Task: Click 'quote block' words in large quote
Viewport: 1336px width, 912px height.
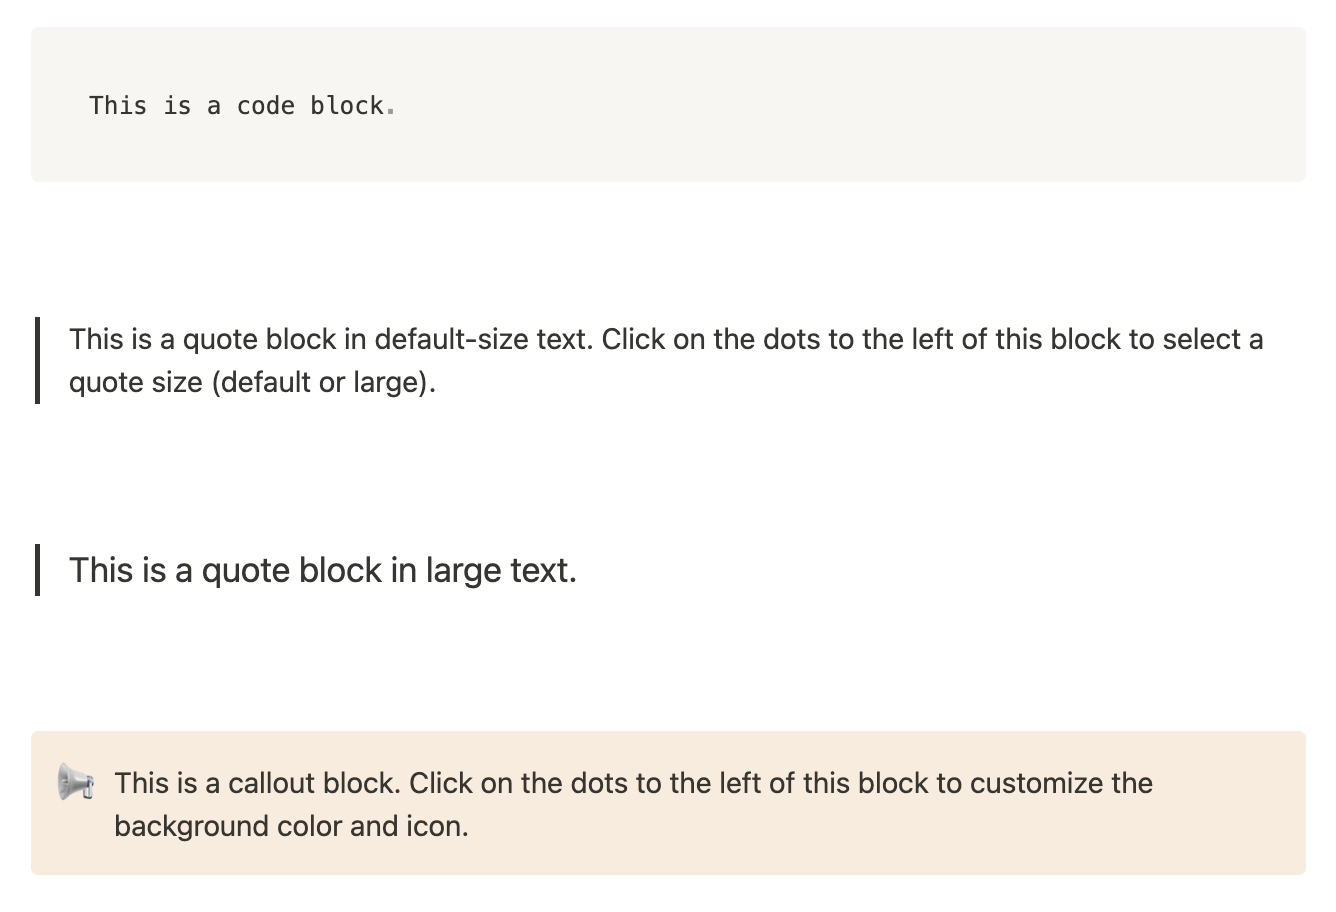Action: 292,571
